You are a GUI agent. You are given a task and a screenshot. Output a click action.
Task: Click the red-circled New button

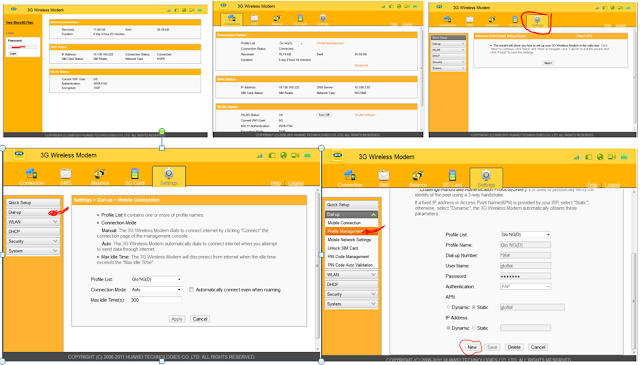pyautogui.click(x=472, y=347)
